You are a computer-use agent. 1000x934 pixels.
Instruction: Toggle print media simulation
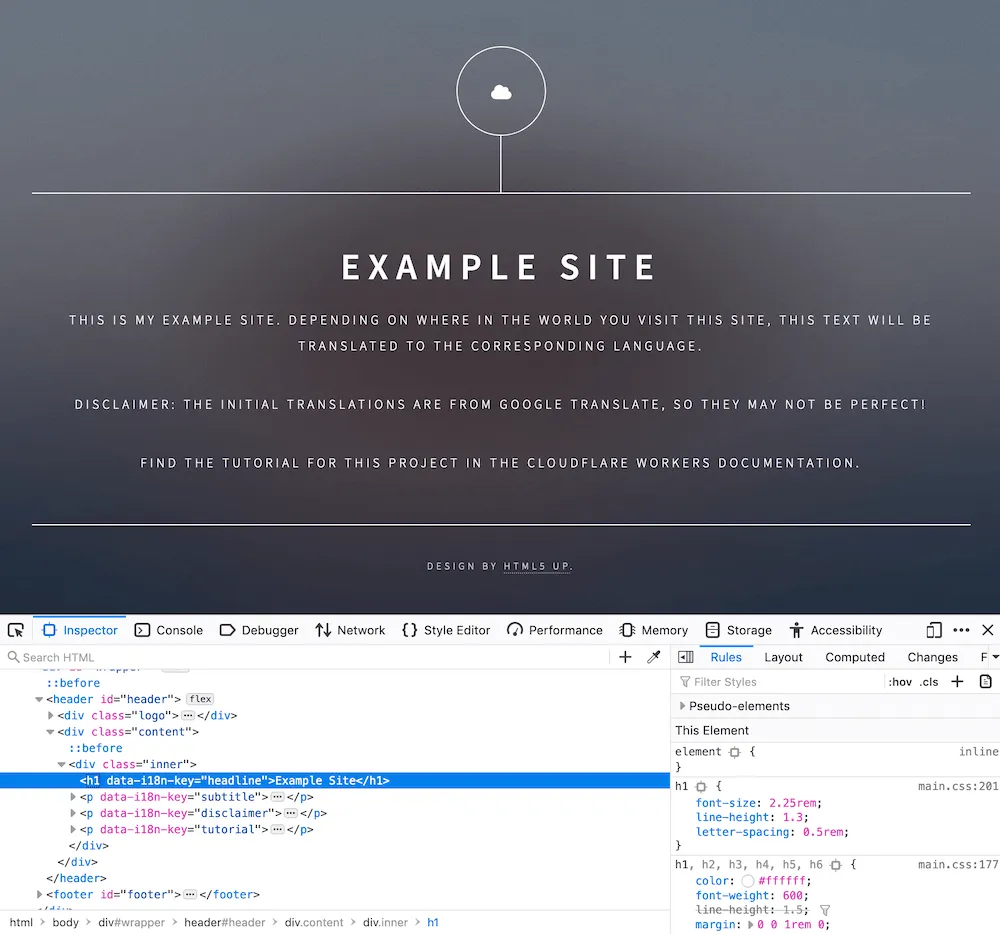coord(985,681)
